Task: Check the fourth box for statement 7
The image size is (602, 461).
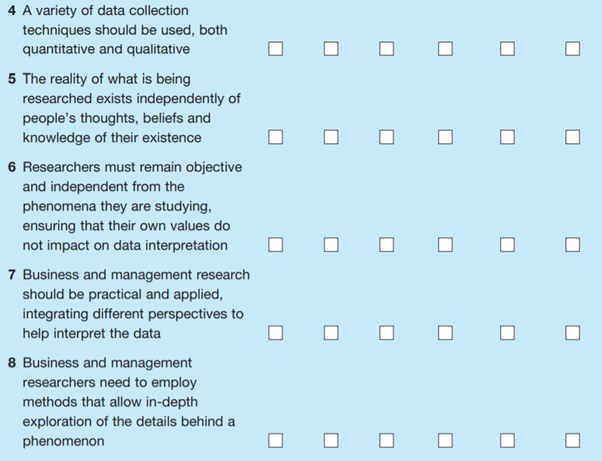Action: (445, 333)
